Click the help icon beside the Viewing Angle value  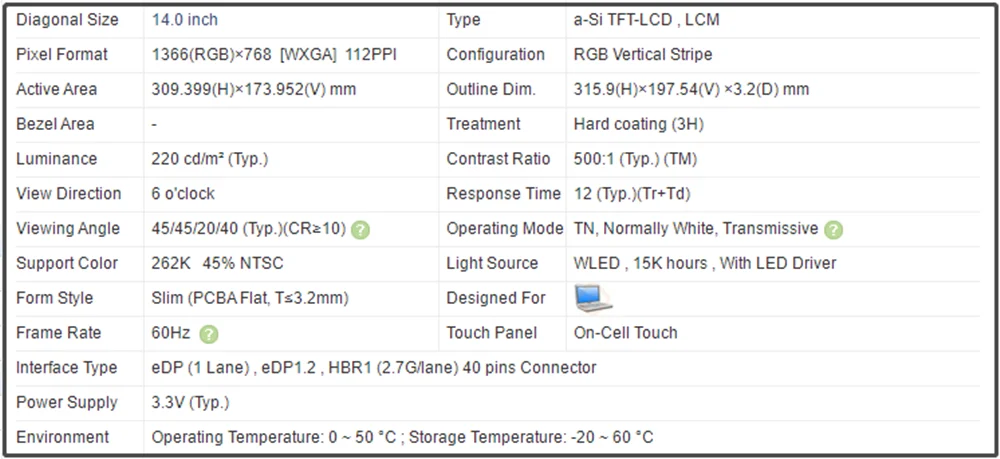pyautogui.click(x=361, y=229)
